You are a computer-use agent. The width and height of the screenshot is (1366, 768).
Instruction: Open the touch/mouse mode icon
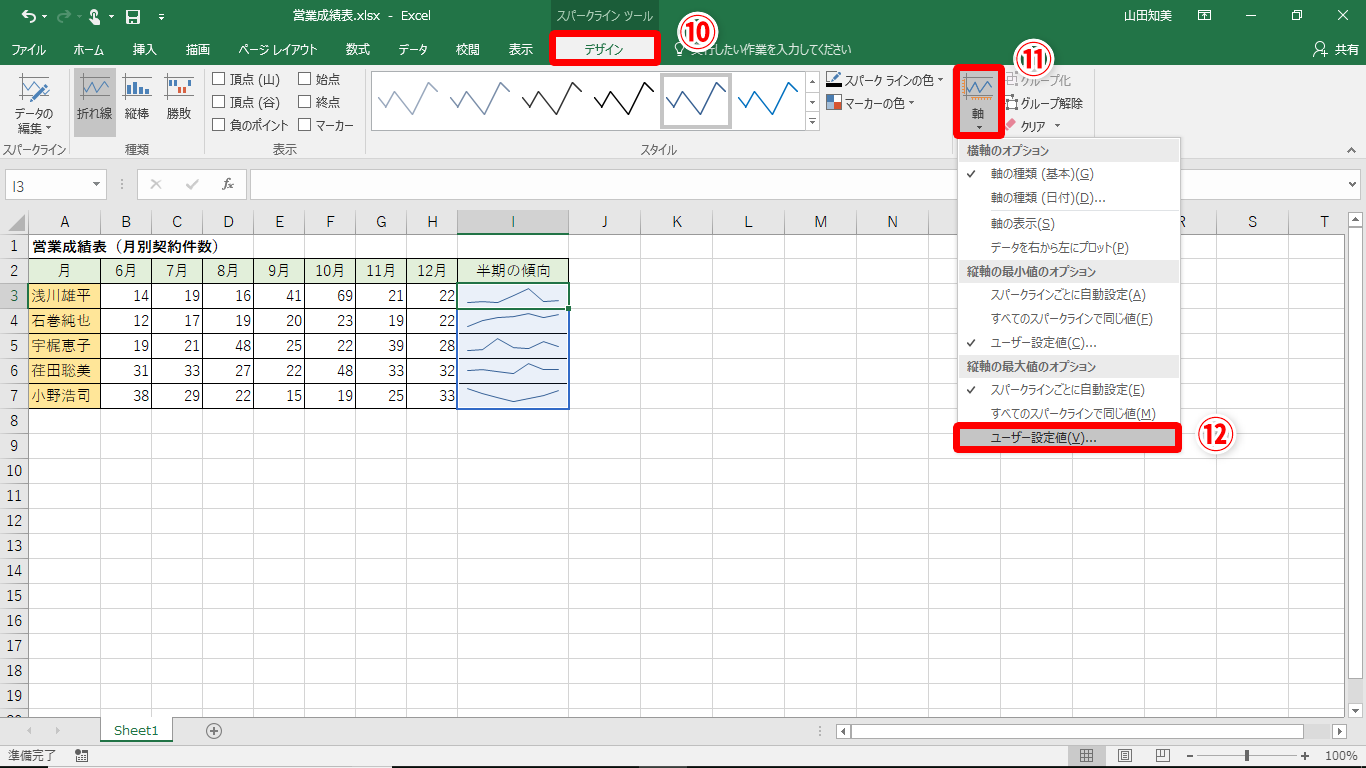pyautogui.click(x=94, y=16)
